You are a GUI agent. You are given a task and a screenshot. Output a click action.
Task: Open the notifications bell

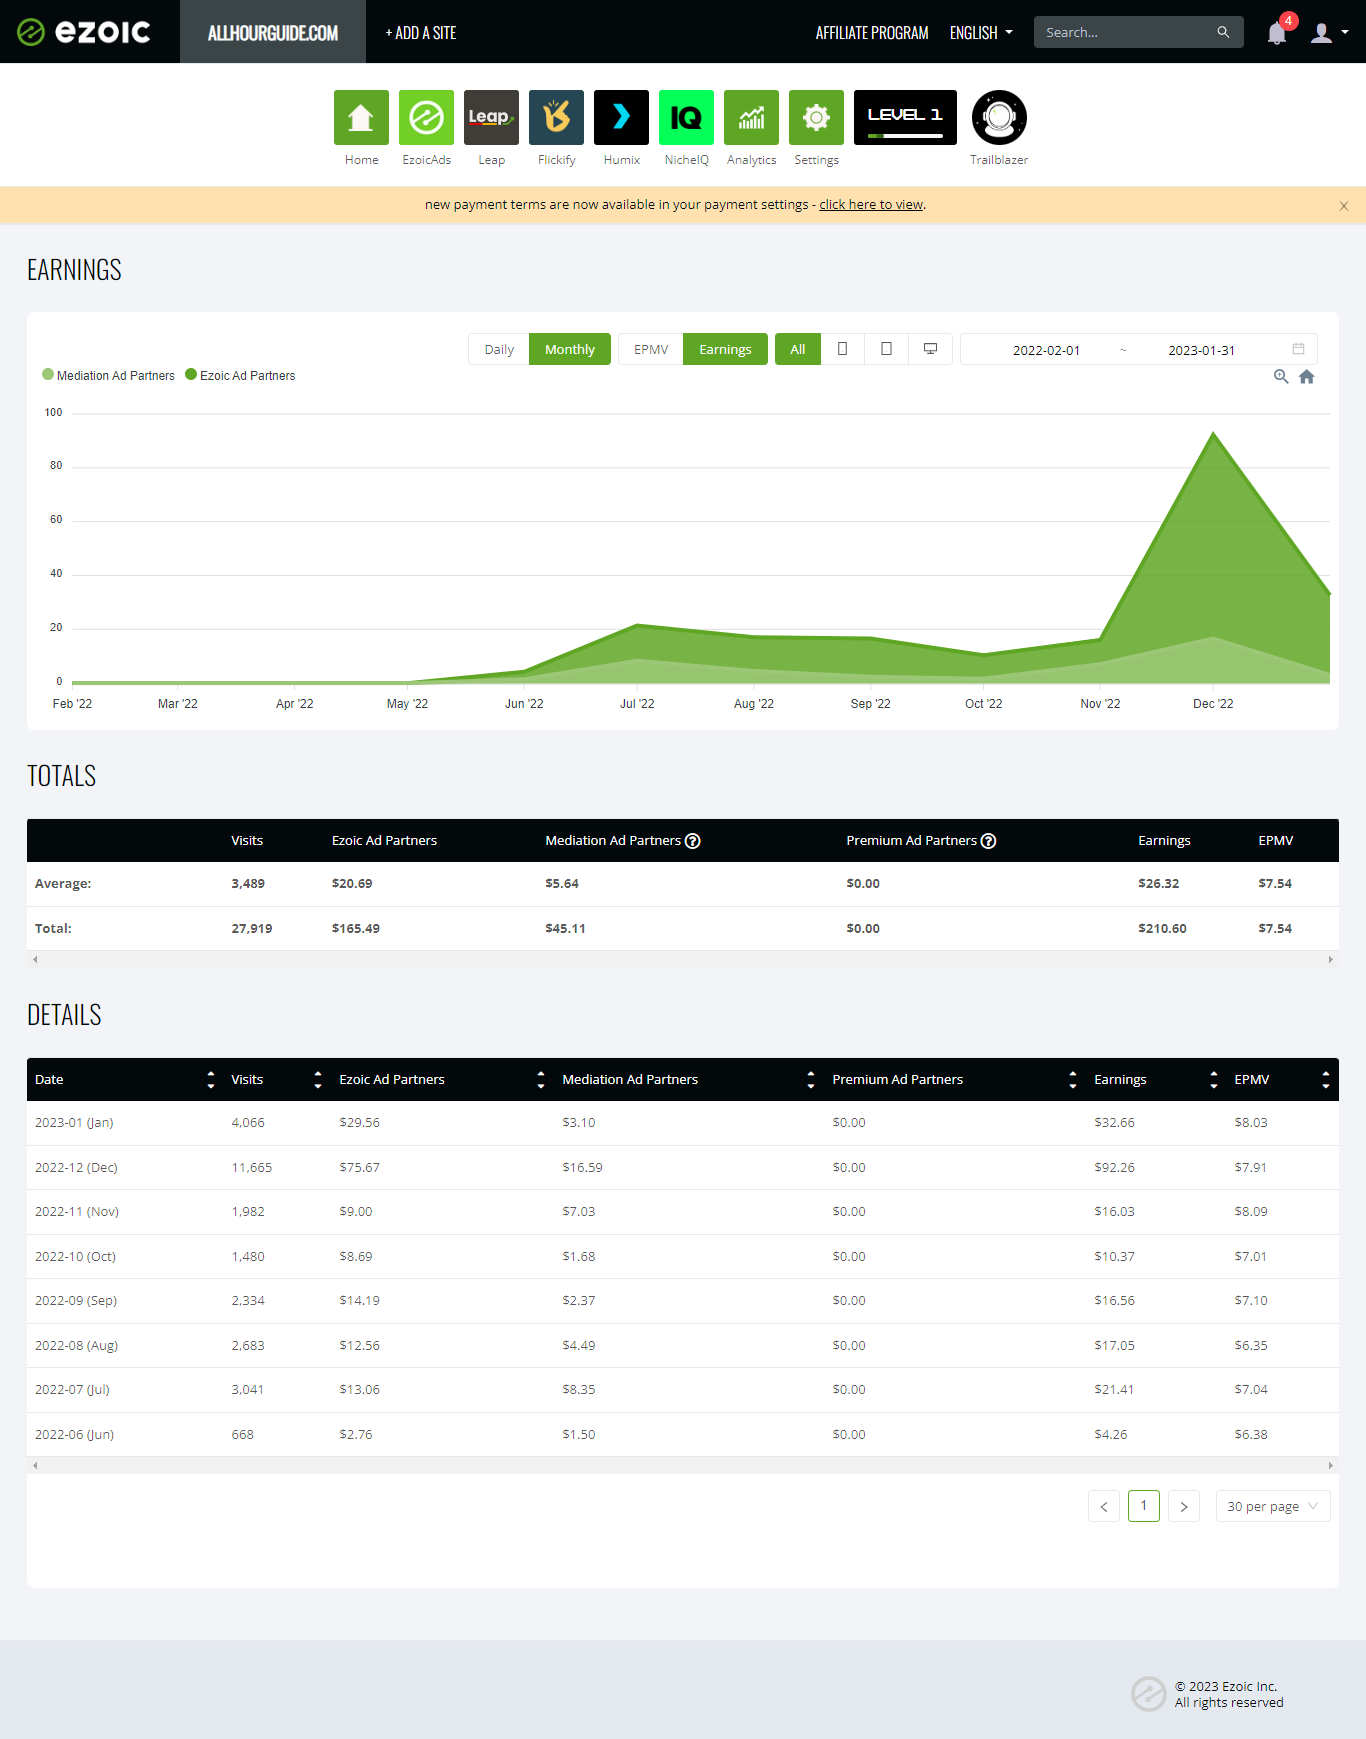[1277, 33]
